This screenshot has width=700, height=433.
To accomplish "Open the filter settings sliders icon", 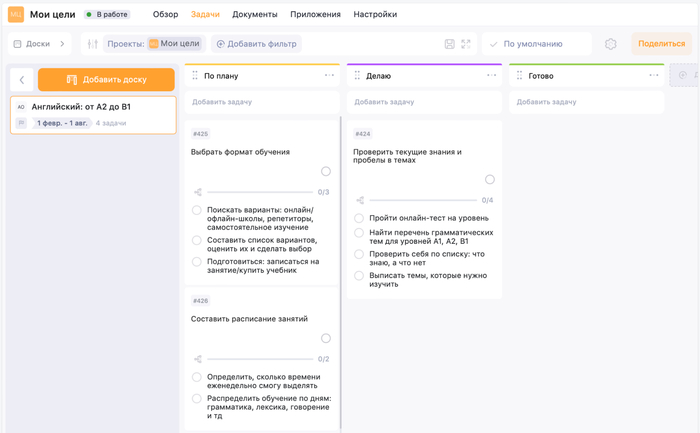I will 92,44.
